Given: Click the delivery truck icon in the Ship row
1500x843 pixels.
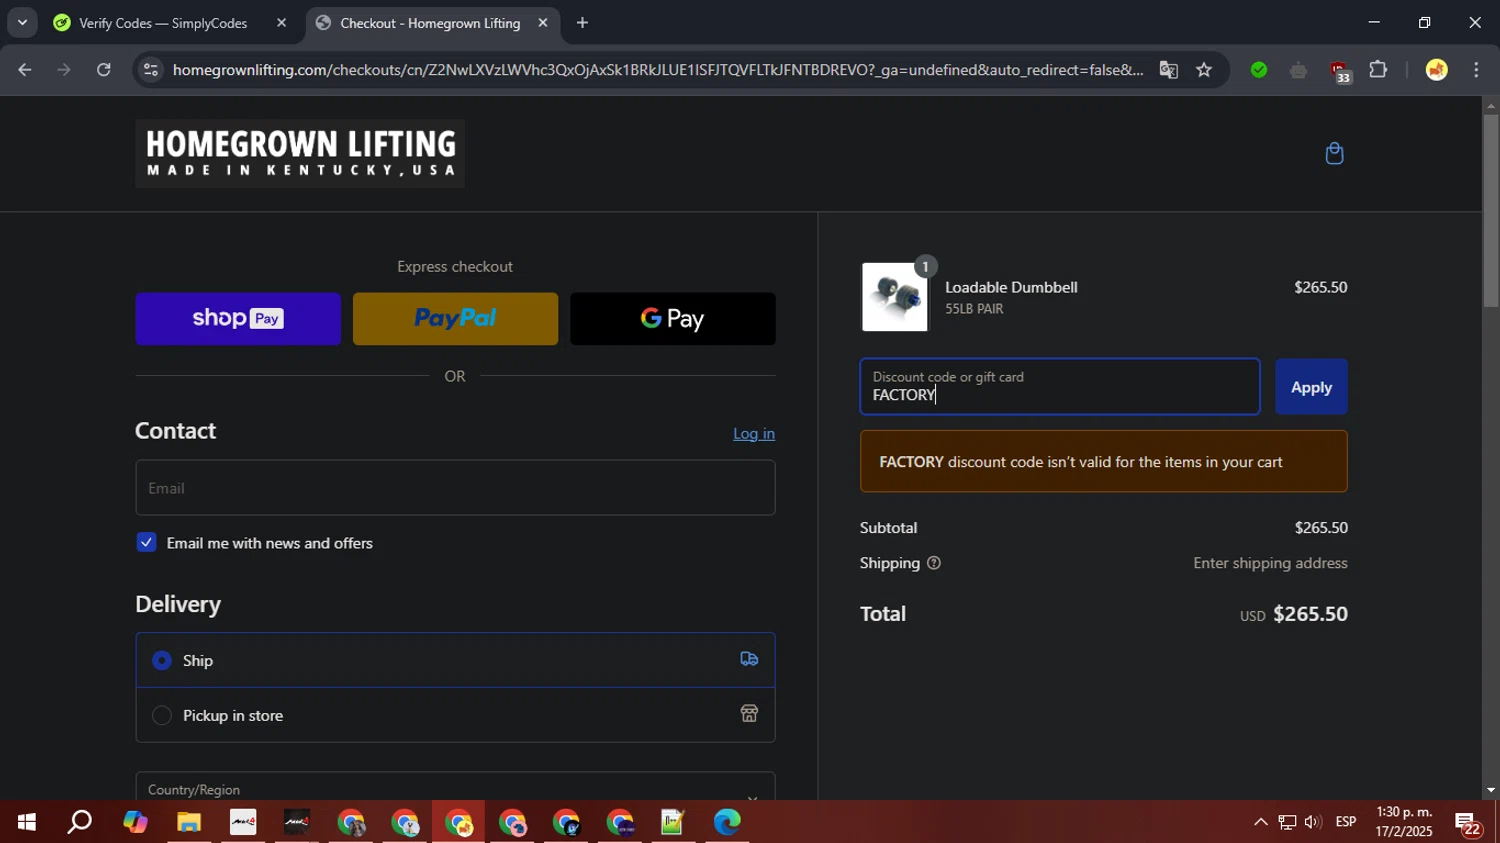Looking at the screenshot, I should tap(749, 659).
